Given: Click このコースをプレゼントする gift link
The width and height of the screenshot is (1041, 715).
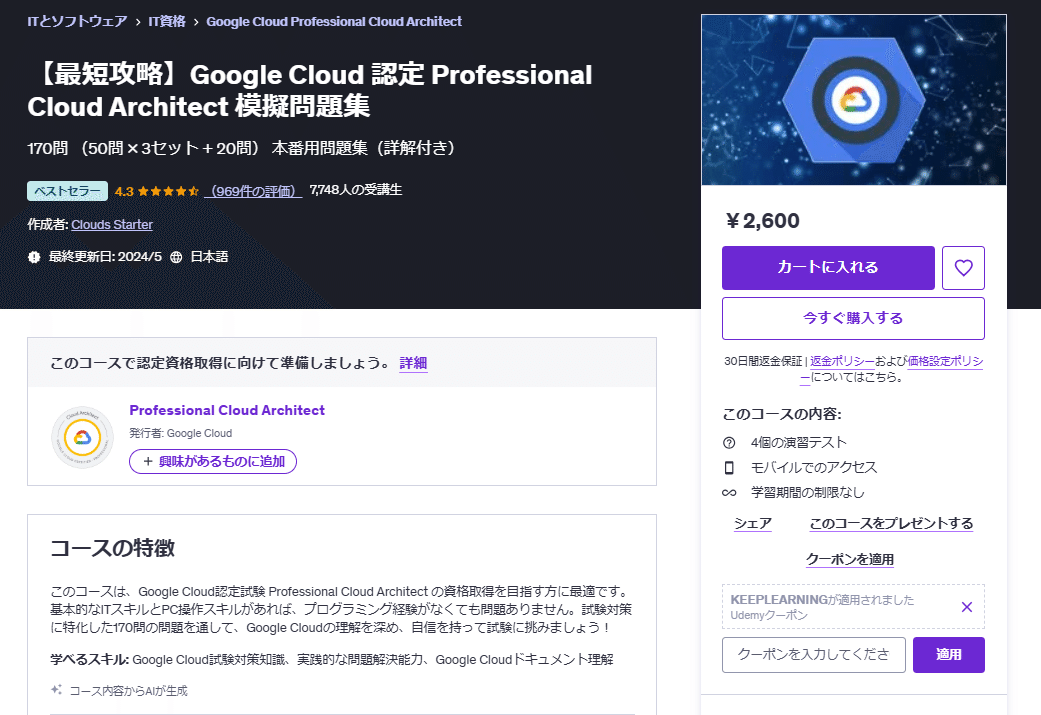Looking at the screenshot, I should [x=891, y=523].
